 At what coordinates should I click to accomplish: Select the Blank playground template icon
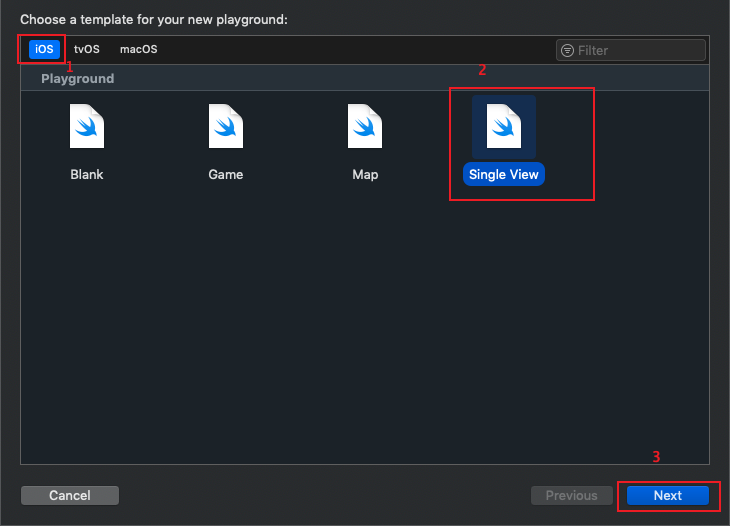tap(87, 126)
